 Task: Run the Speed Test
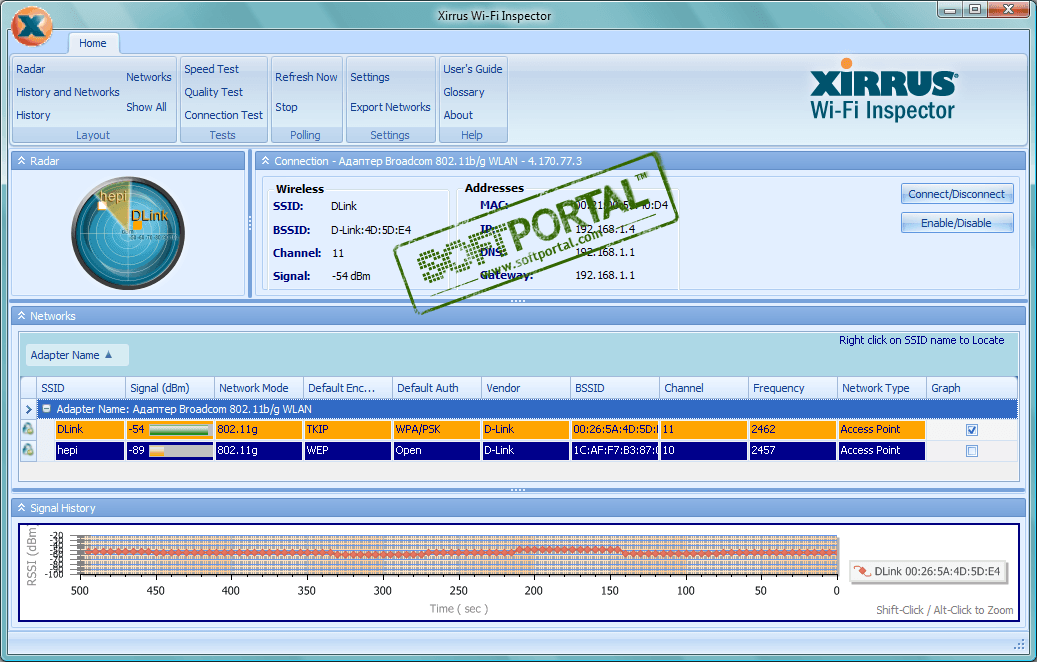click(x=212, y=69)
